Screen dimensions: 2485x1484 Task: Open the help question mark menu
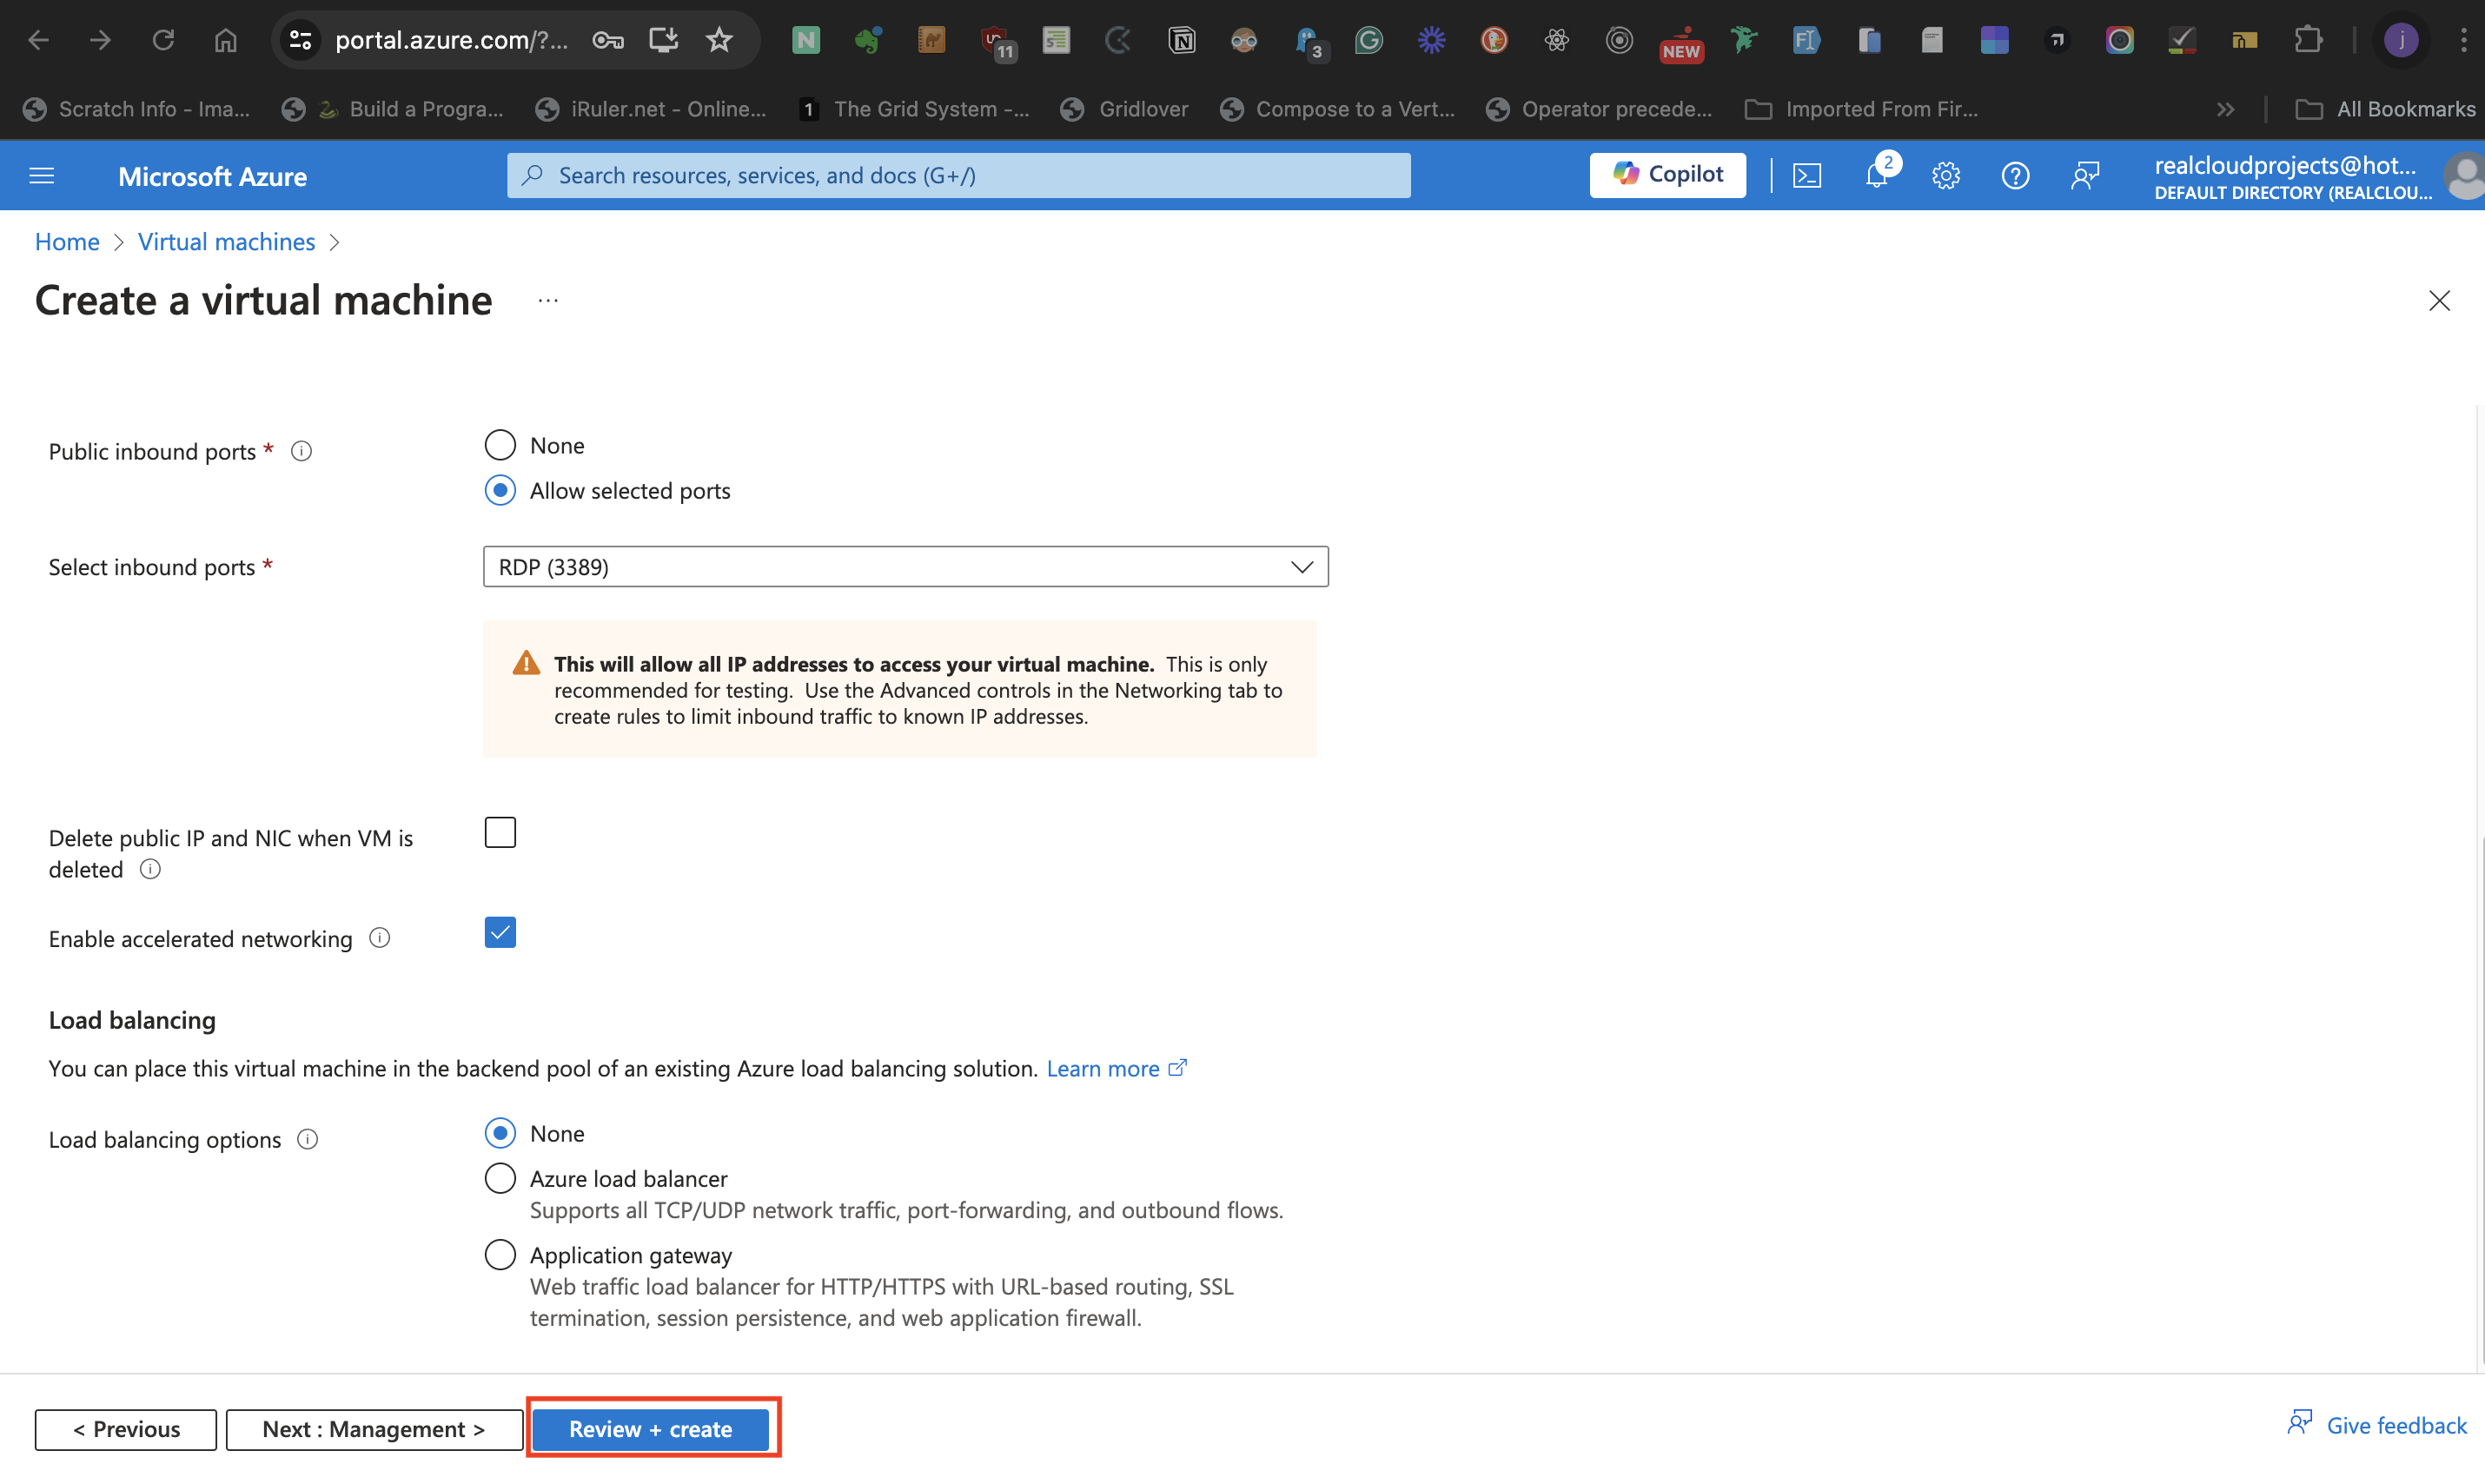2015,175
